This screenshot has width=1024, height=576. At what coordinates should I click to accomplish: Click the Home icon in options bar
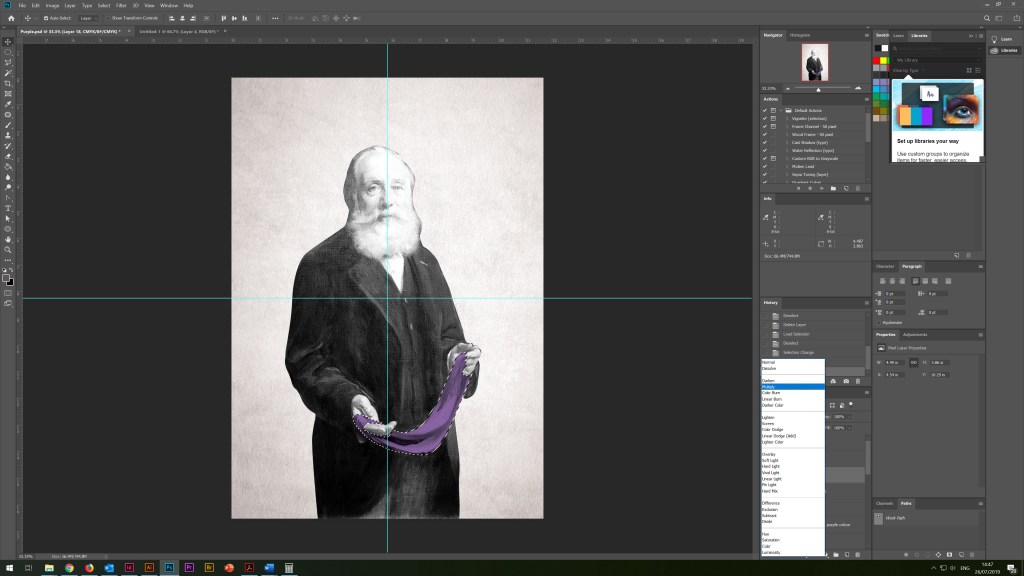(11, 18)
